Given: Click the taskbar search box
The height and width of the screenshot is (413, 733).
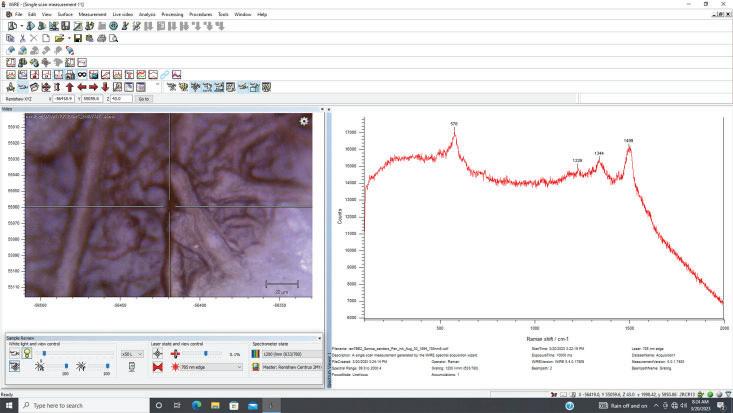Looking at the screenshot, I should point(83,406).
